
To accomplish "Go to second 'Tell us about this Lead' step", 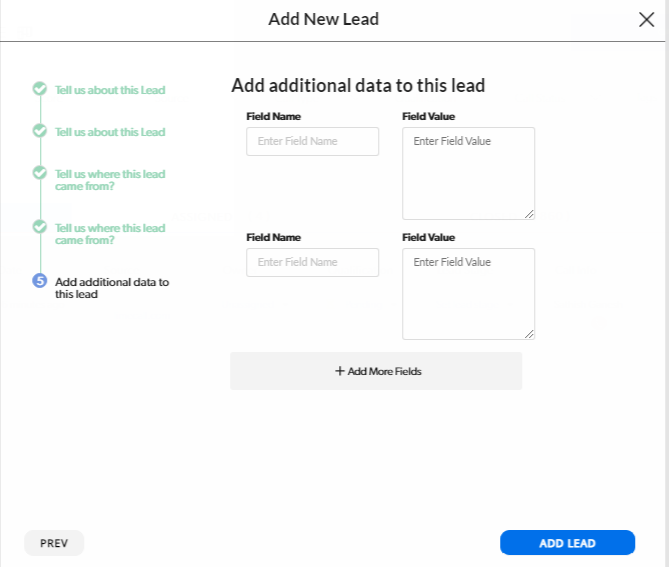I will pyautogui.click(x=110, y=132).
